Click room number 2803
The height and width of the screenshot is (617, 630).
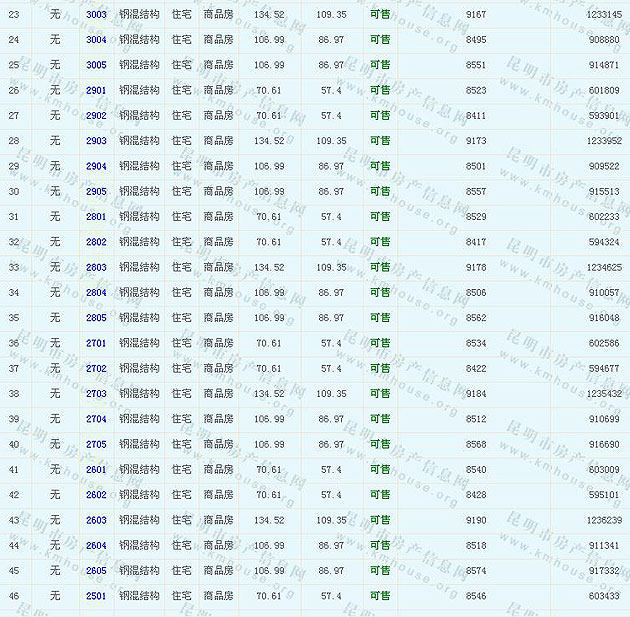click(x=96, y=268)
